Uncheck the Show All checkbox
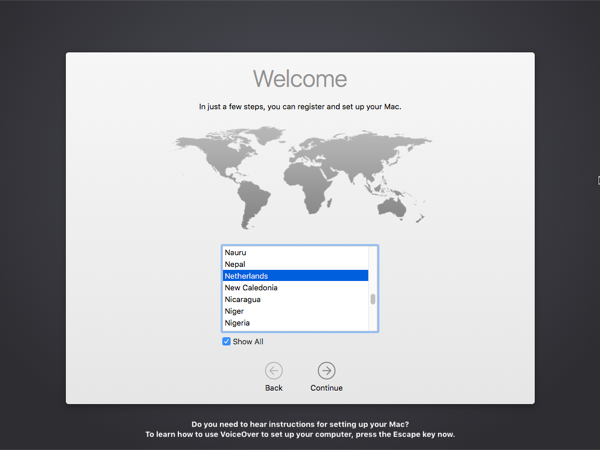Screen dimensions: 600x450 pos(227,342)
